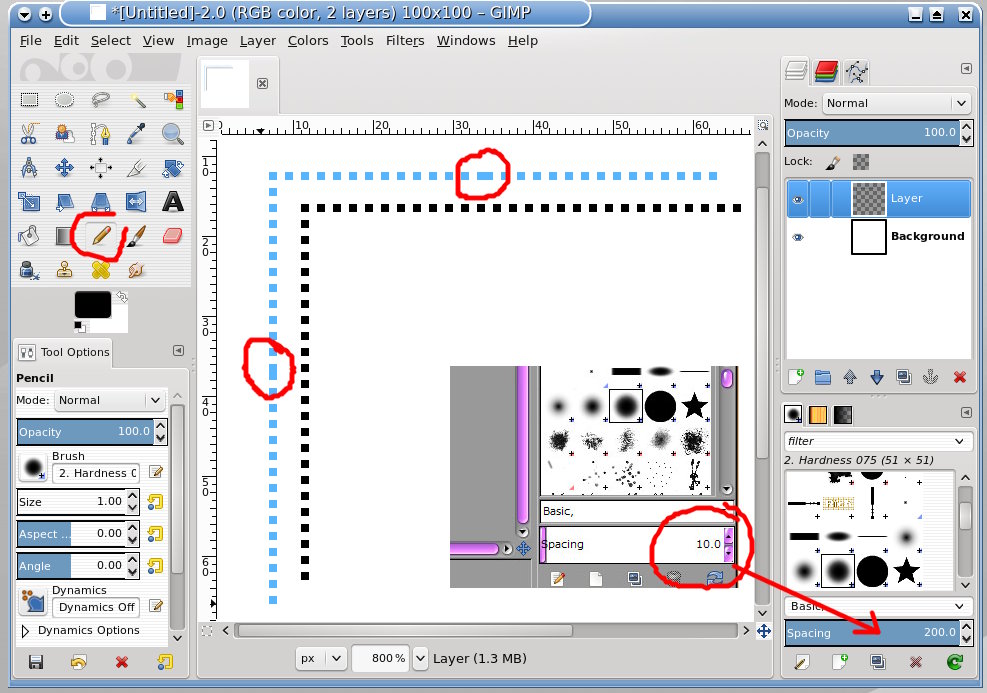Select the Free Select lasso tool
Viewport: 987px width, 693px height.
pyautogui.click(x=100, y=99)
